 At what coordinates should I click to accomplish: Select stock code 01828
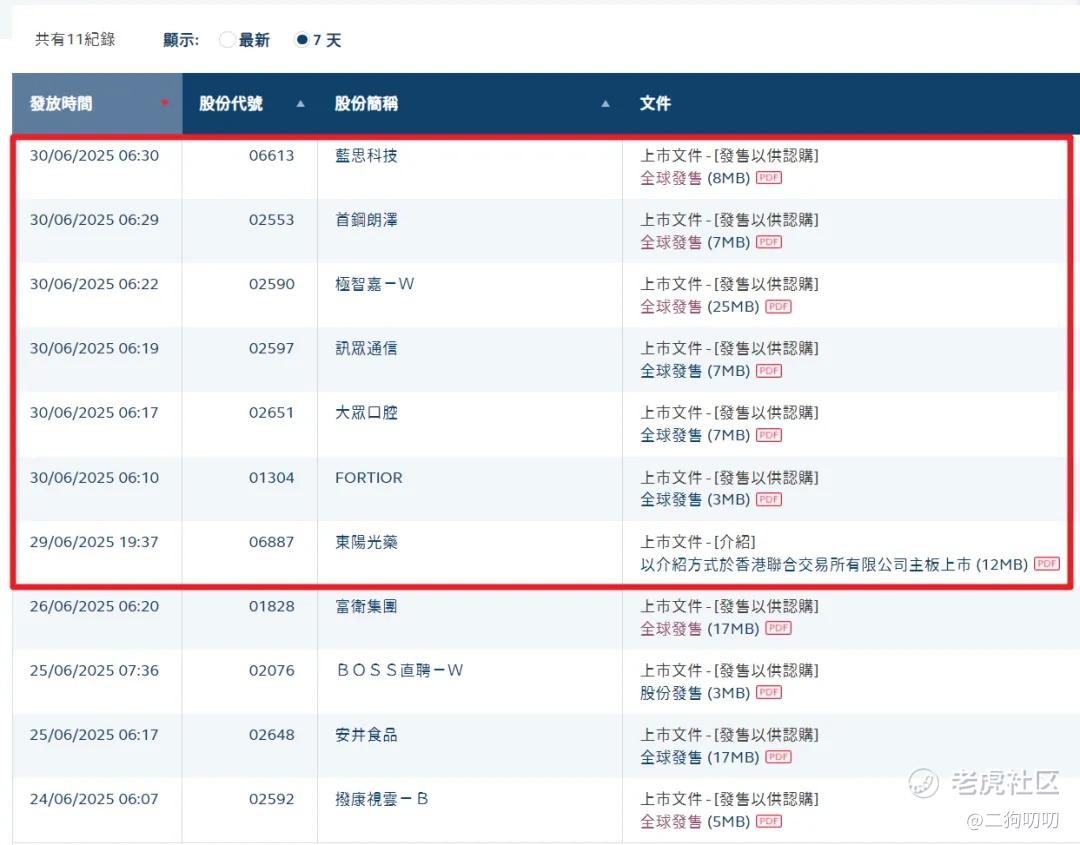[271, 606]
